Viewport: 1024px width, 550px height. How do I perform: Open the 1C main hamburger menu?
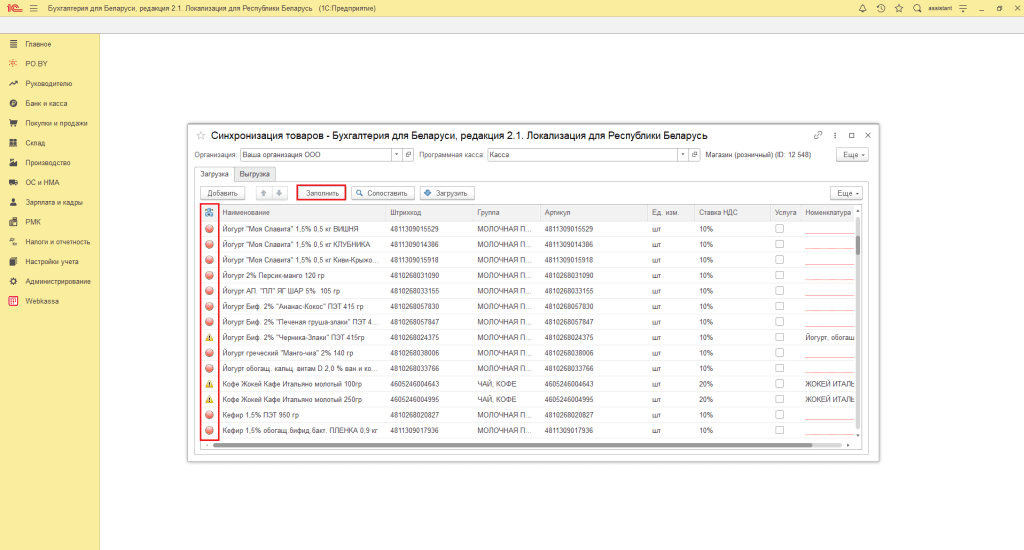tap(33, 8)
